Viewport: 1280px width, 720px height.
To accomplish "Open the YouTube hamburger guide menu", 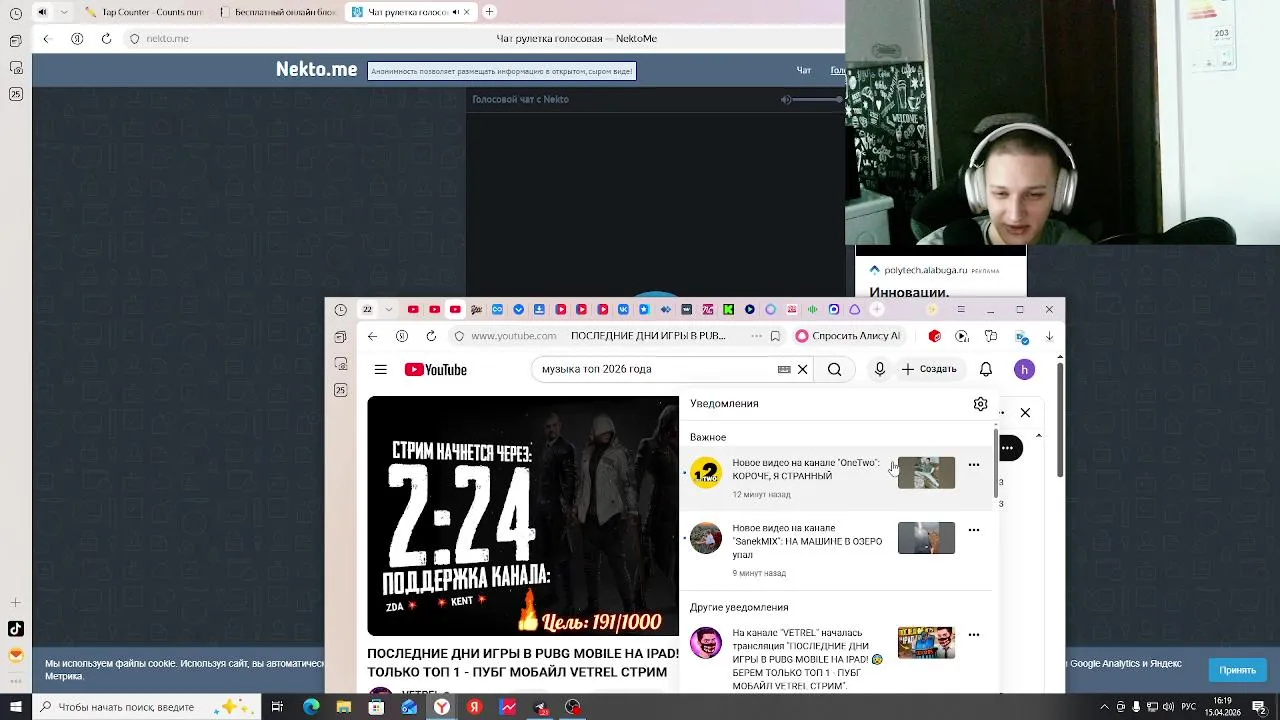I will 381,369.
